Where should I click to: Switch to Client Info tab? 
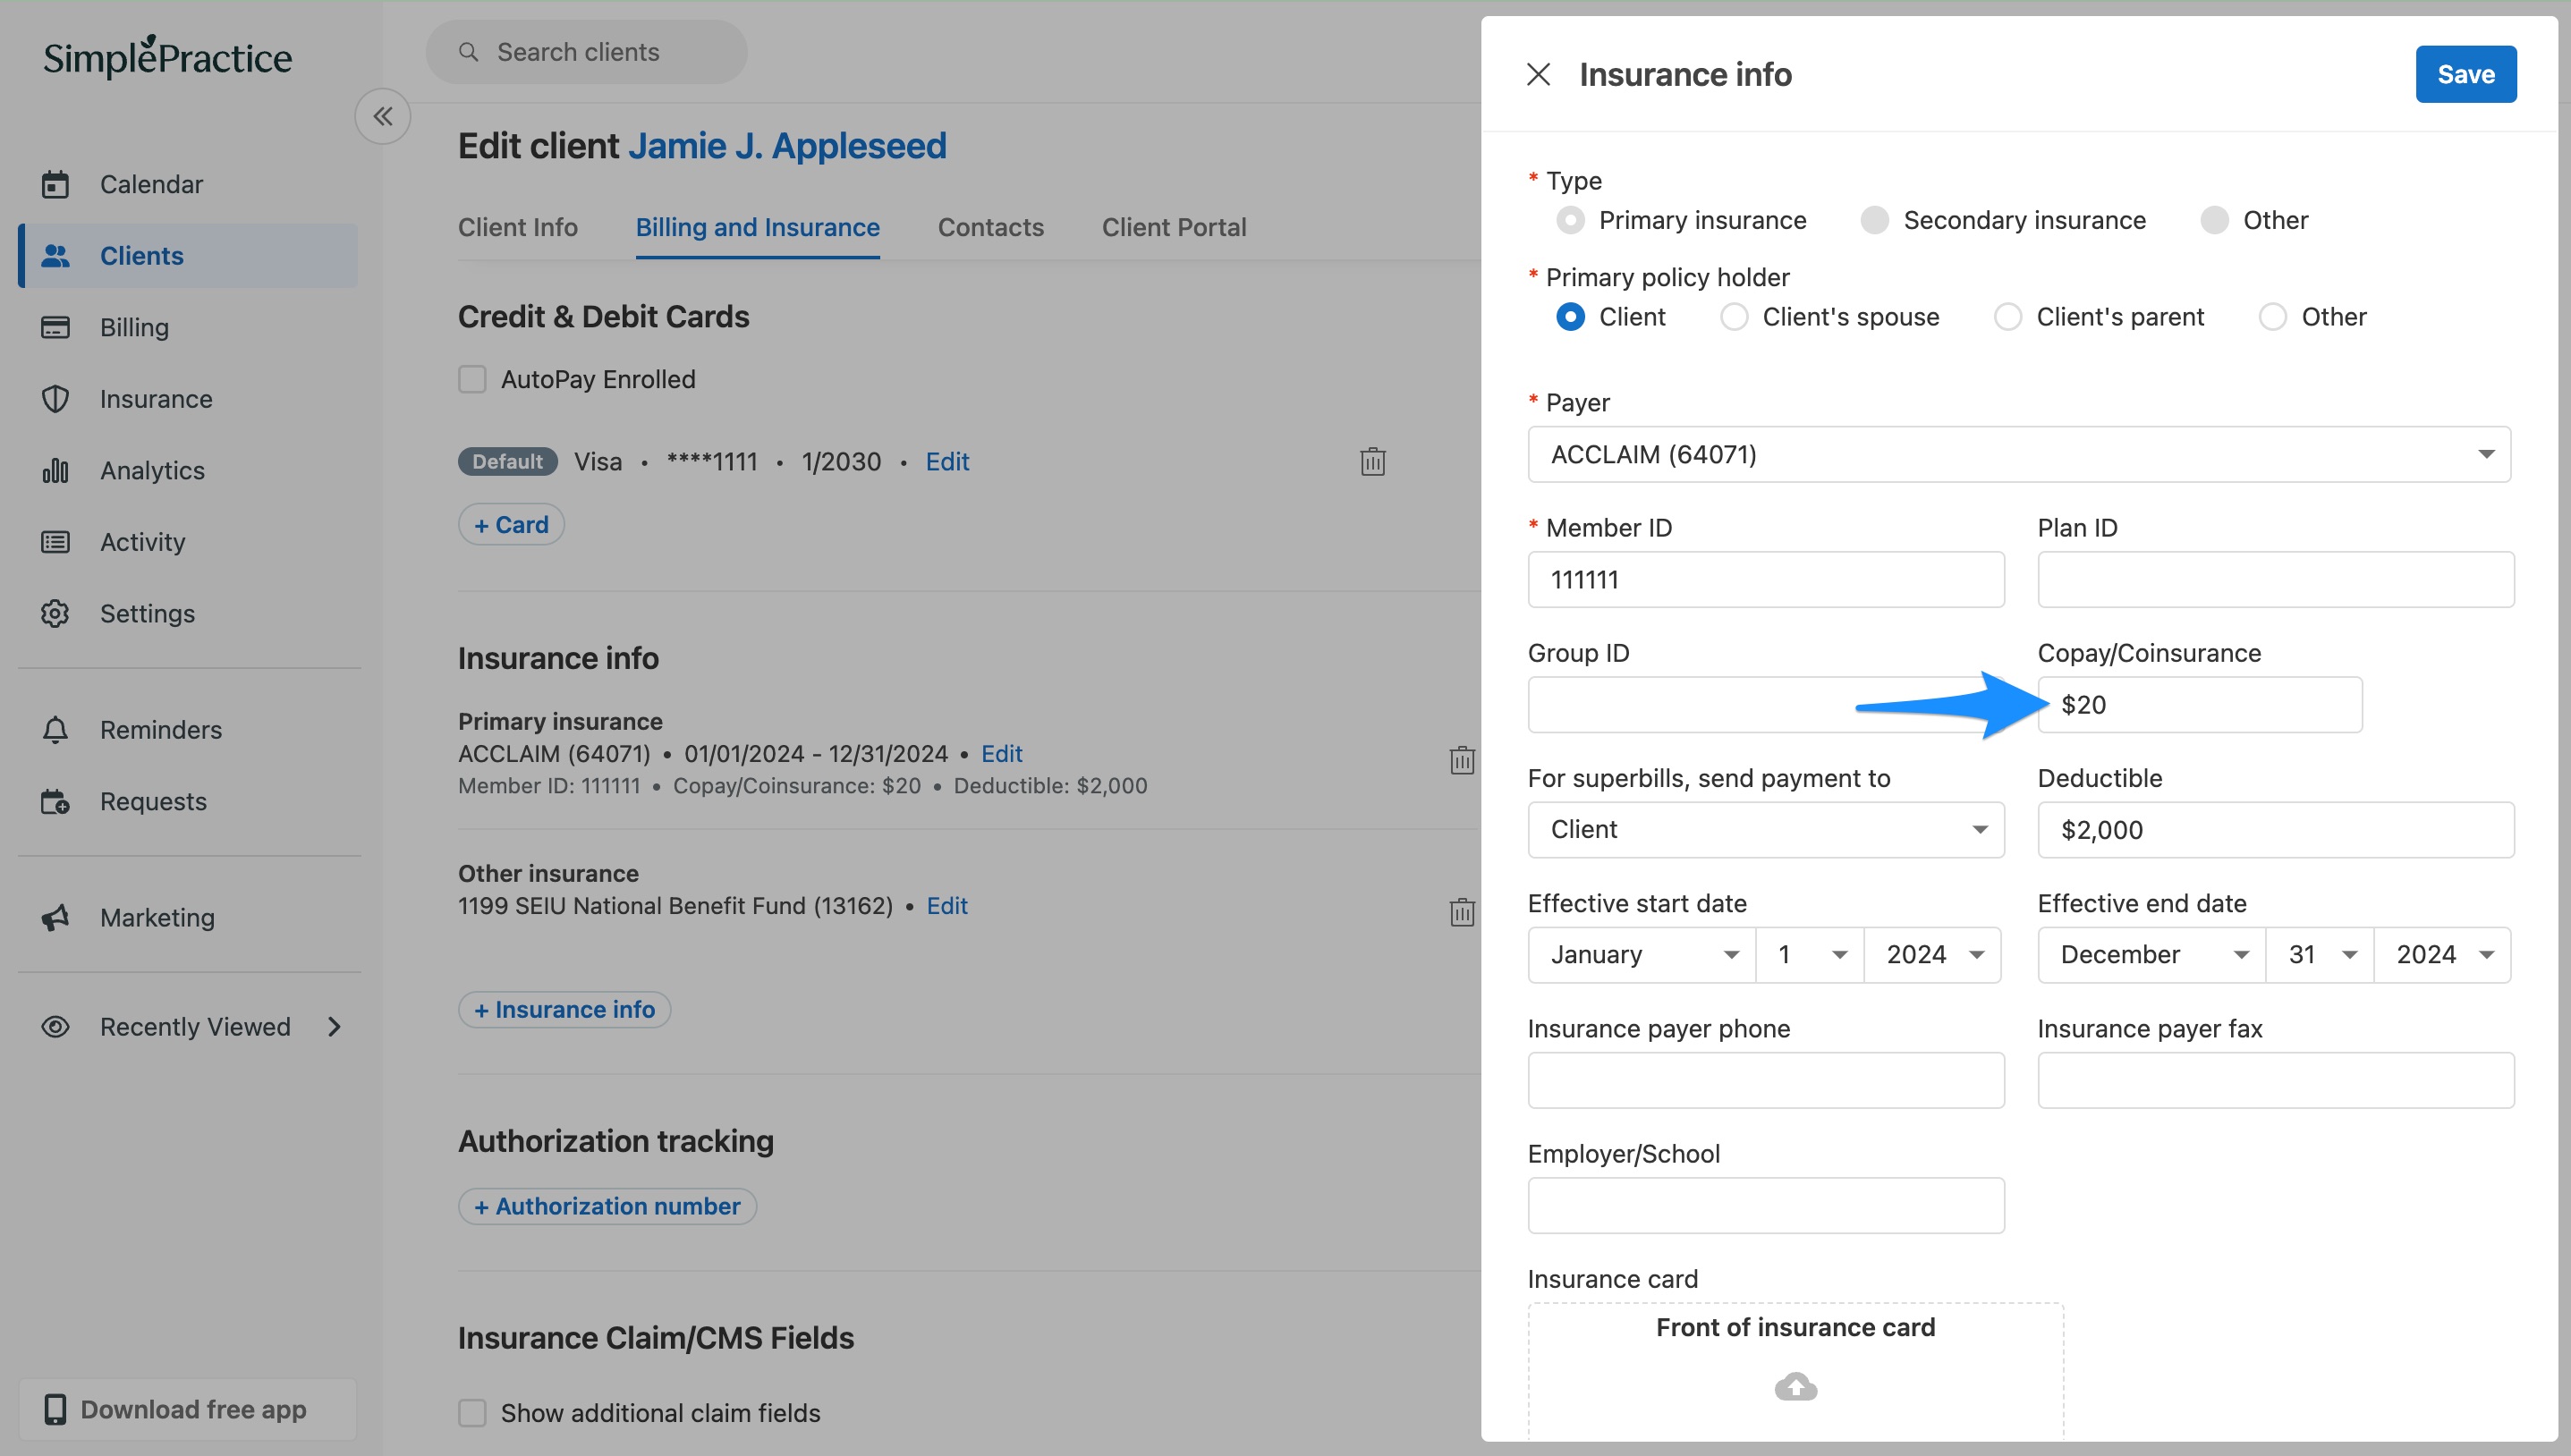click(x=518, y=227)
